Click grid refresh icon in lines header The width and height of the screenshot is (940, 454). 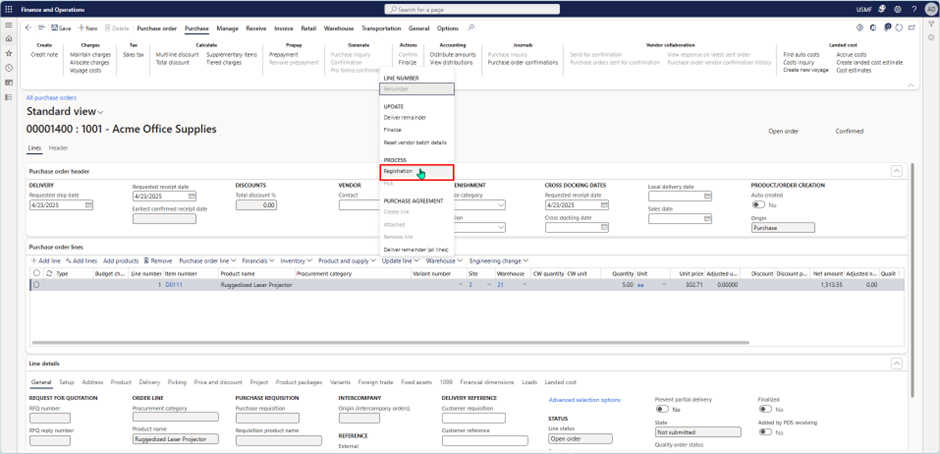click(x=49, y=273)
